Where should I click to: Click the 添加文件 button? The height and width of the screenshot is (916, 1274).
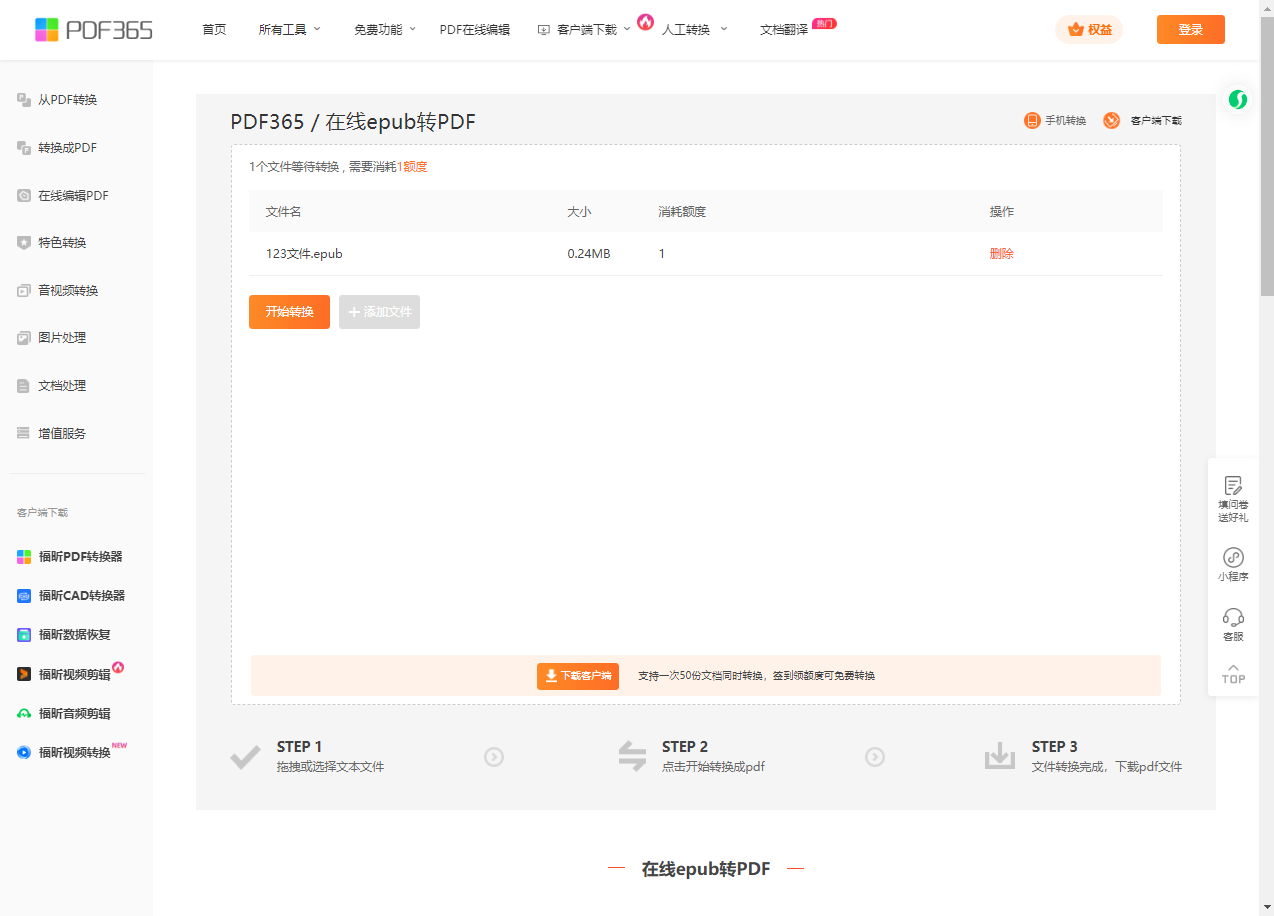pyautogui.click(x=379, y=312)
